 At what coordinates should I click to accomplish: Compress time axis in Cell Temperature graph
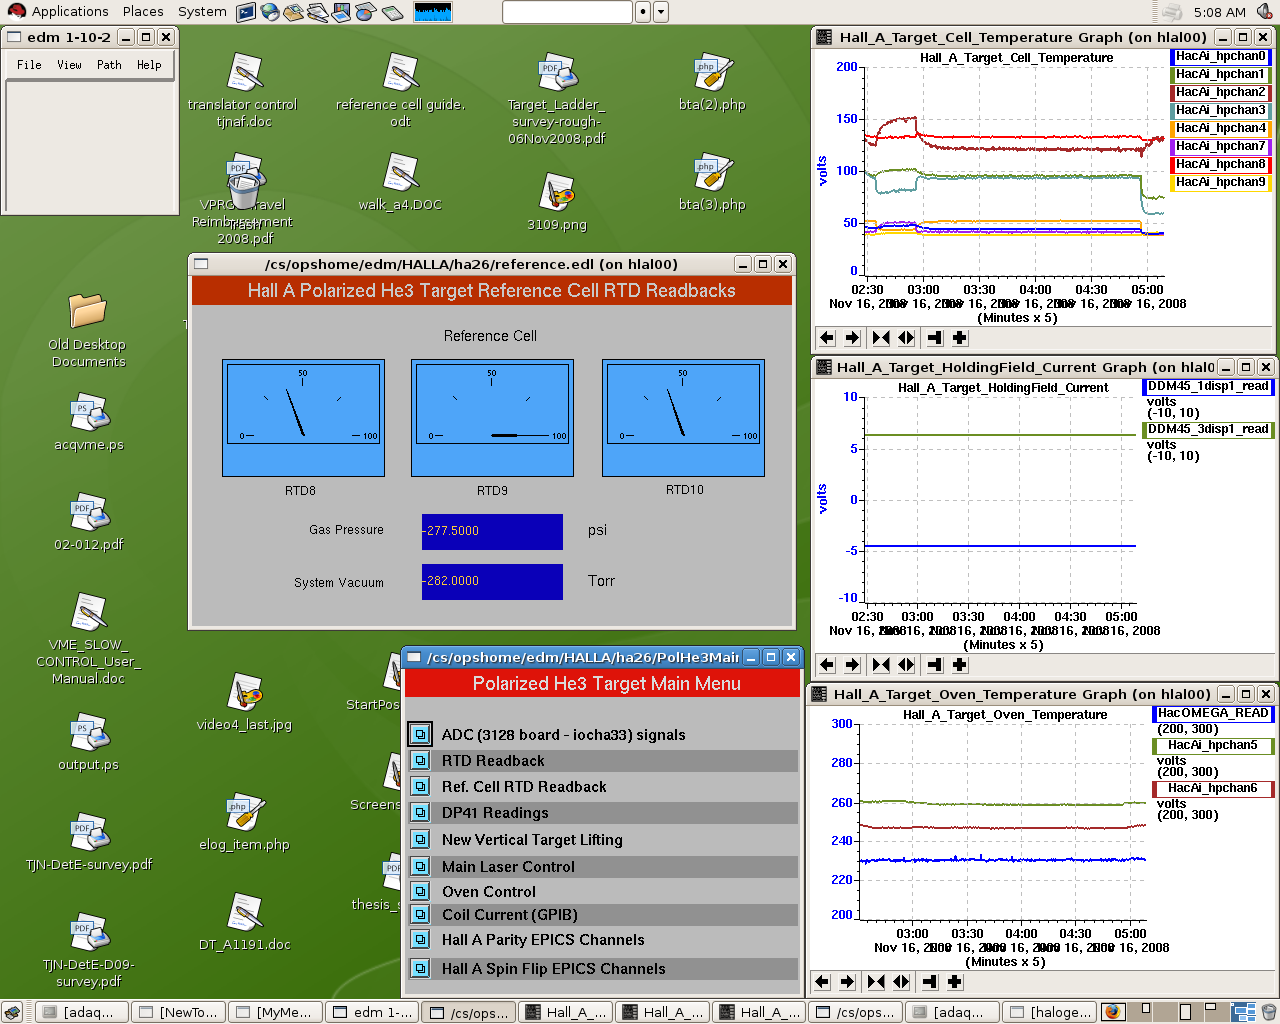coord(881,338)
